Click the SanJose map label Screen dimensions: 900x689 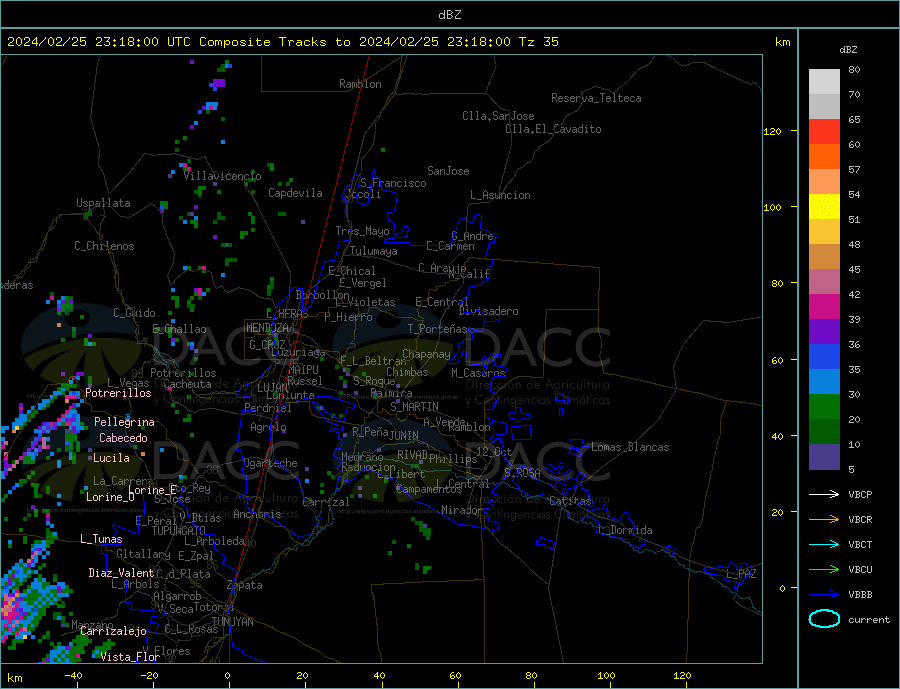[448, 171]
